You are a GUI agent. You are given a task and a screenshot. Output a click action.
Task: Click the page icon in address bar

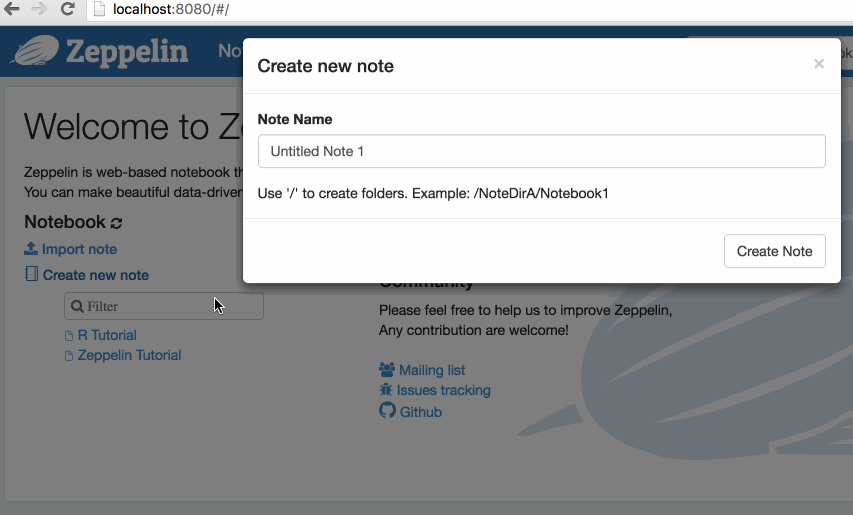99,9
